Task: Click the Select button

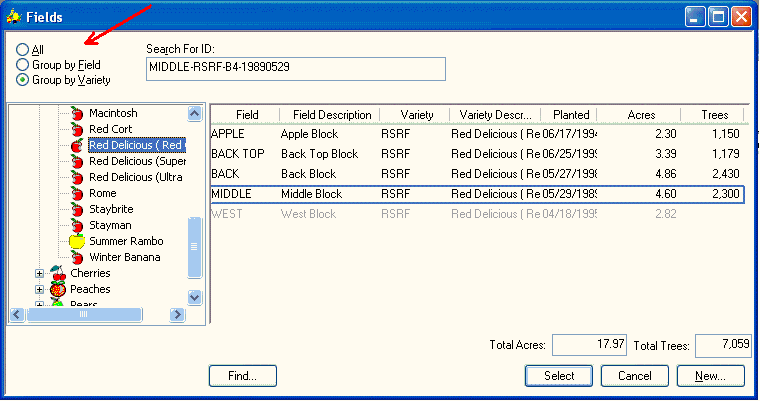Action: point(559,376)
